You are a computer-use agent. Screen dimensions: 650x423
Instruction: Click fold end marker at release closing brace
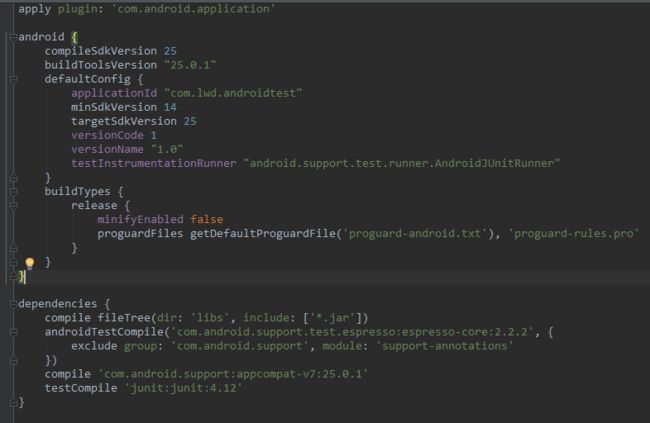pyautogui.click(x=13, y=248)
